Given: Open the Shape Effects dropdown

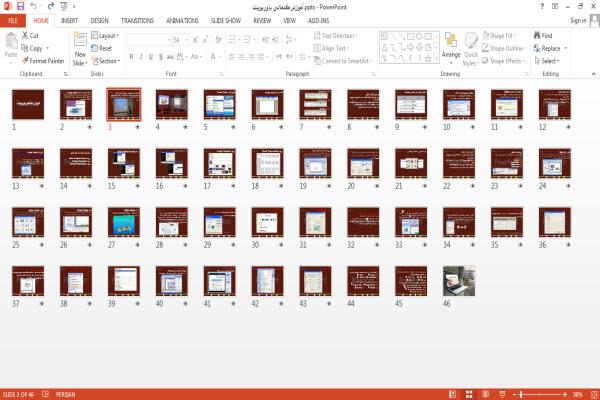Looking at the screenshot, I should click(503, 61).
